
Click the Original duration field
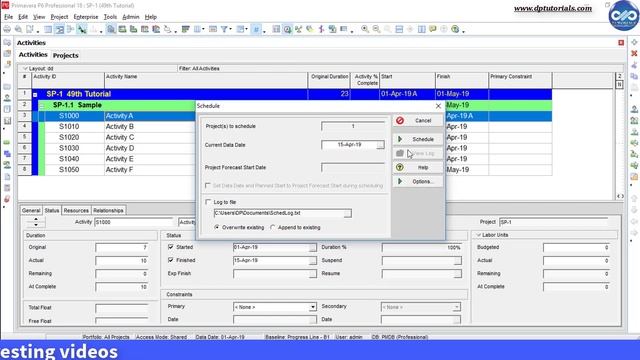[122, 247]
